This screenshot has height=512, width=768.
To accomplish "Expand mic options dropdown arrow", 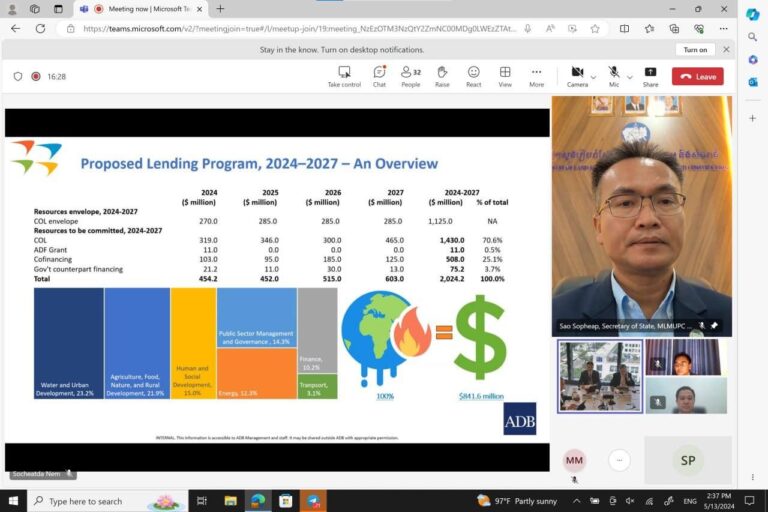I will point(630,77).
